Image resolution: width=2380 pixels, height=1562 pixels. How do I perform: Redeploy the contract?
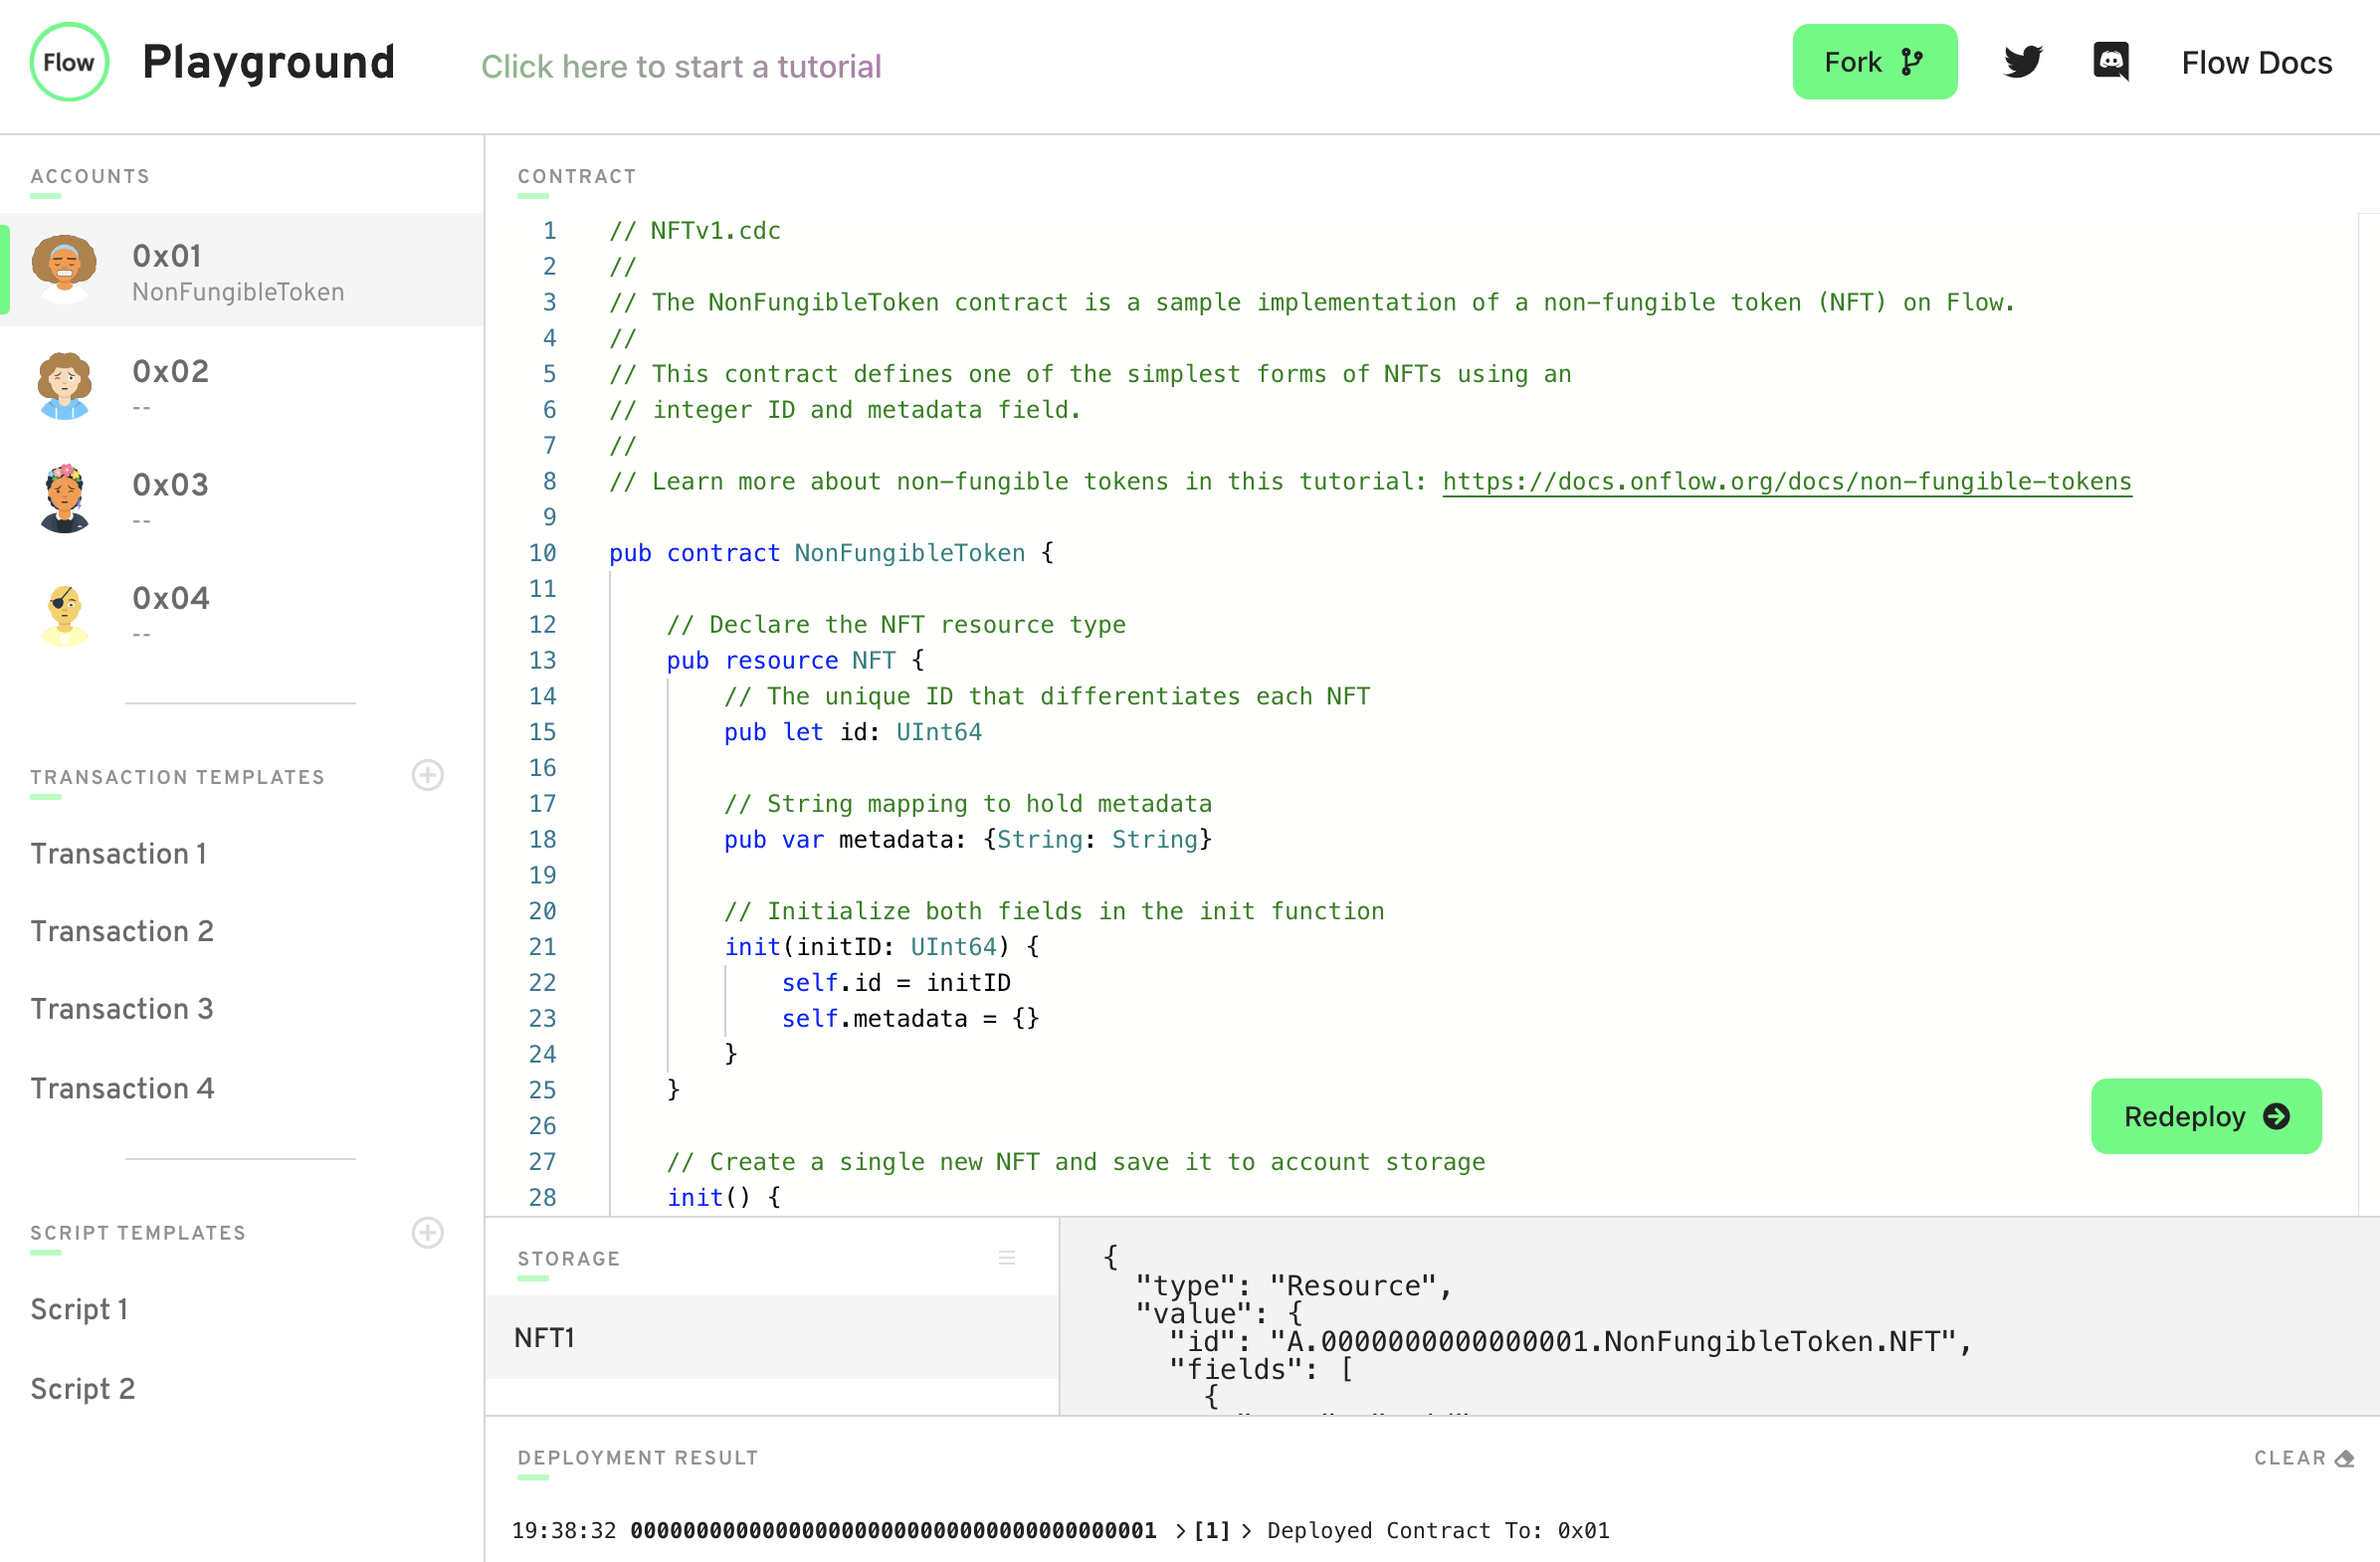(2205, 1116)
